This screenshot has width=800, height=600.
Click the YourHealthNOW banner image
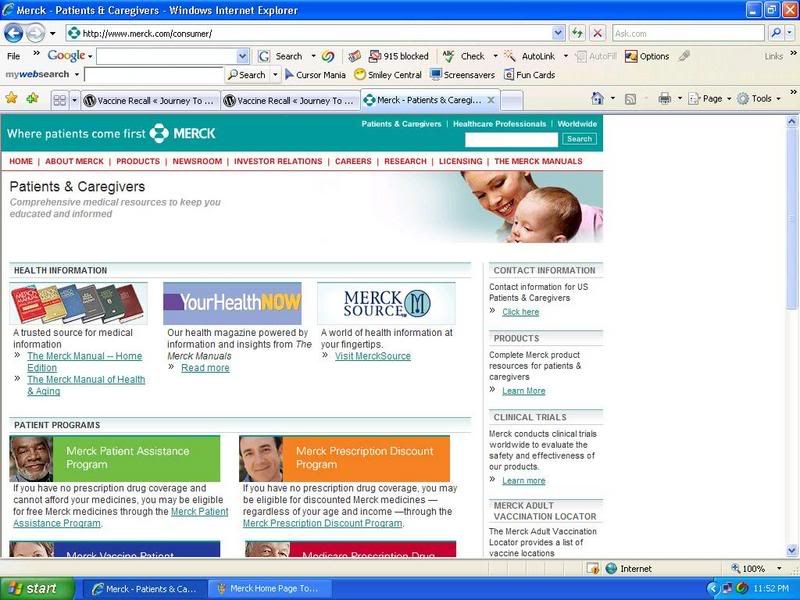point(232,303)
